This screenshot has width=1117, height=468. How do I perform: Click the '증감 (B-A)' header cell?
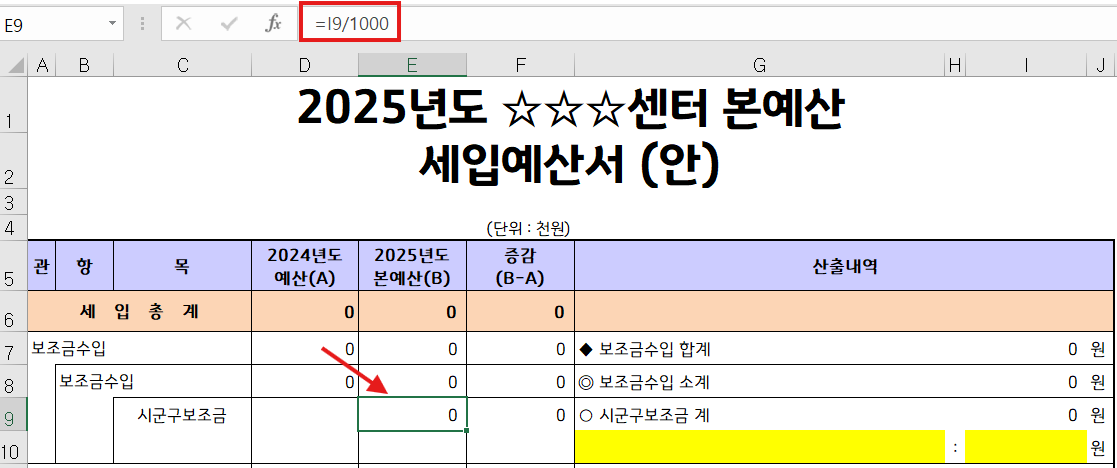(x=521, y=266)
